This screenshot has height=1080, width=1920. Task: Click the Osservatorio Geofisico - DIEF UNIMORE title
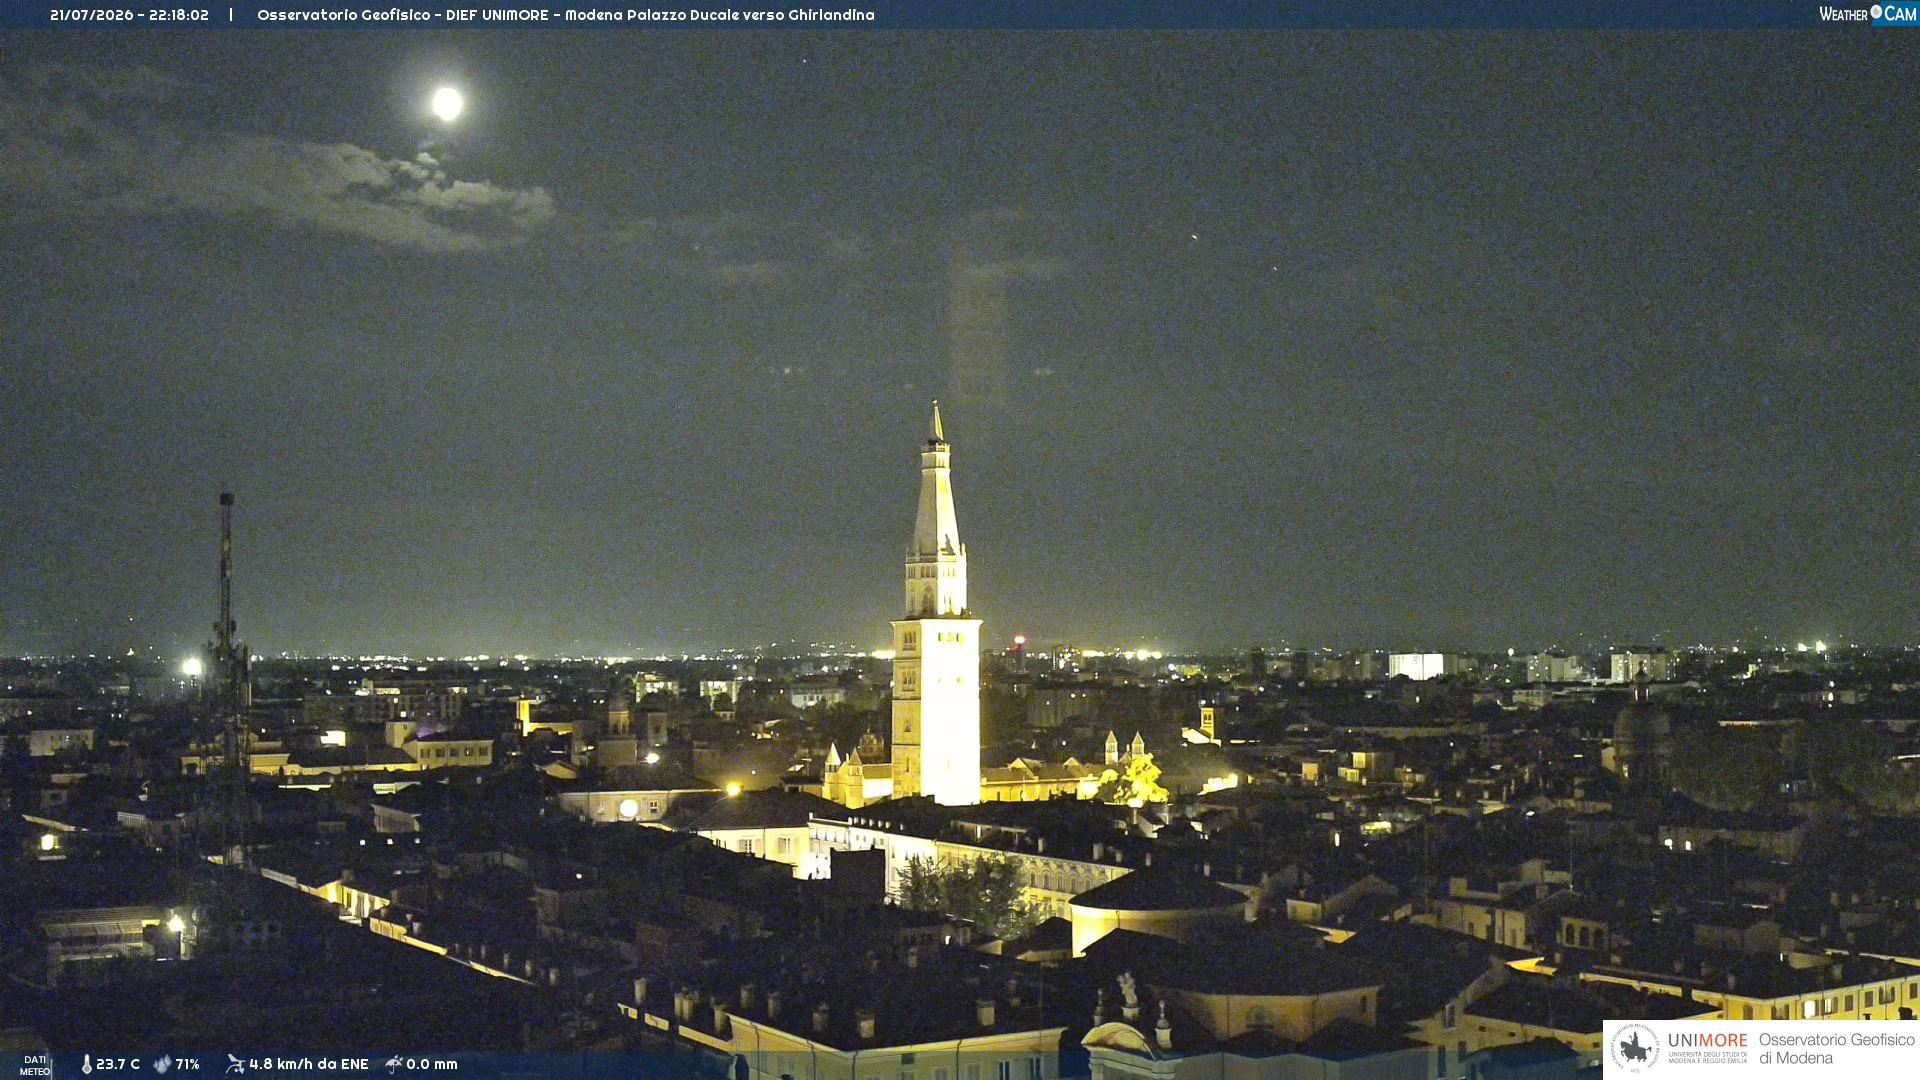point(566,15)
